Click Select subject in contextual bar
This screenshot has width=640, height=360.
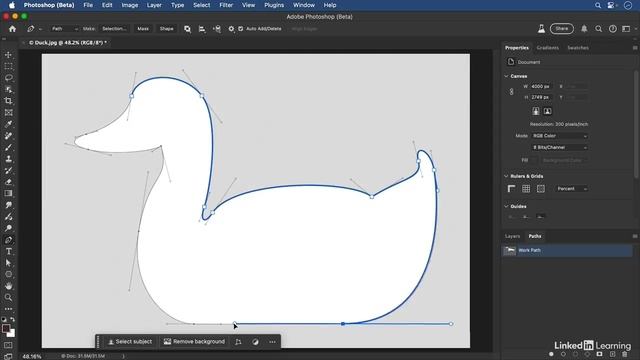[x=130, y=342]
